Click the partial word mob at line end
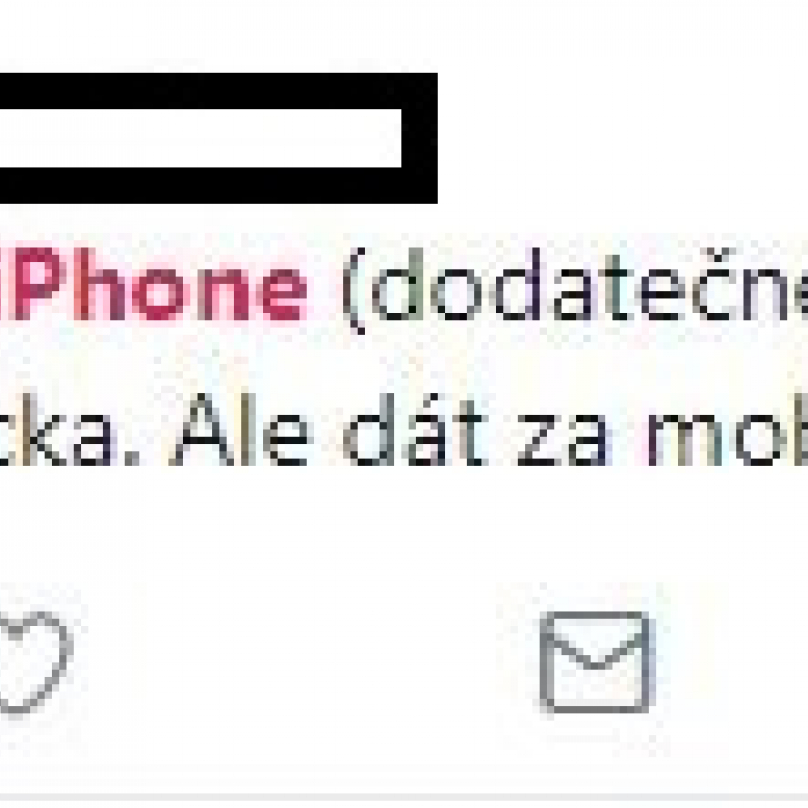The image size is (808, 808). coord(727,430)
